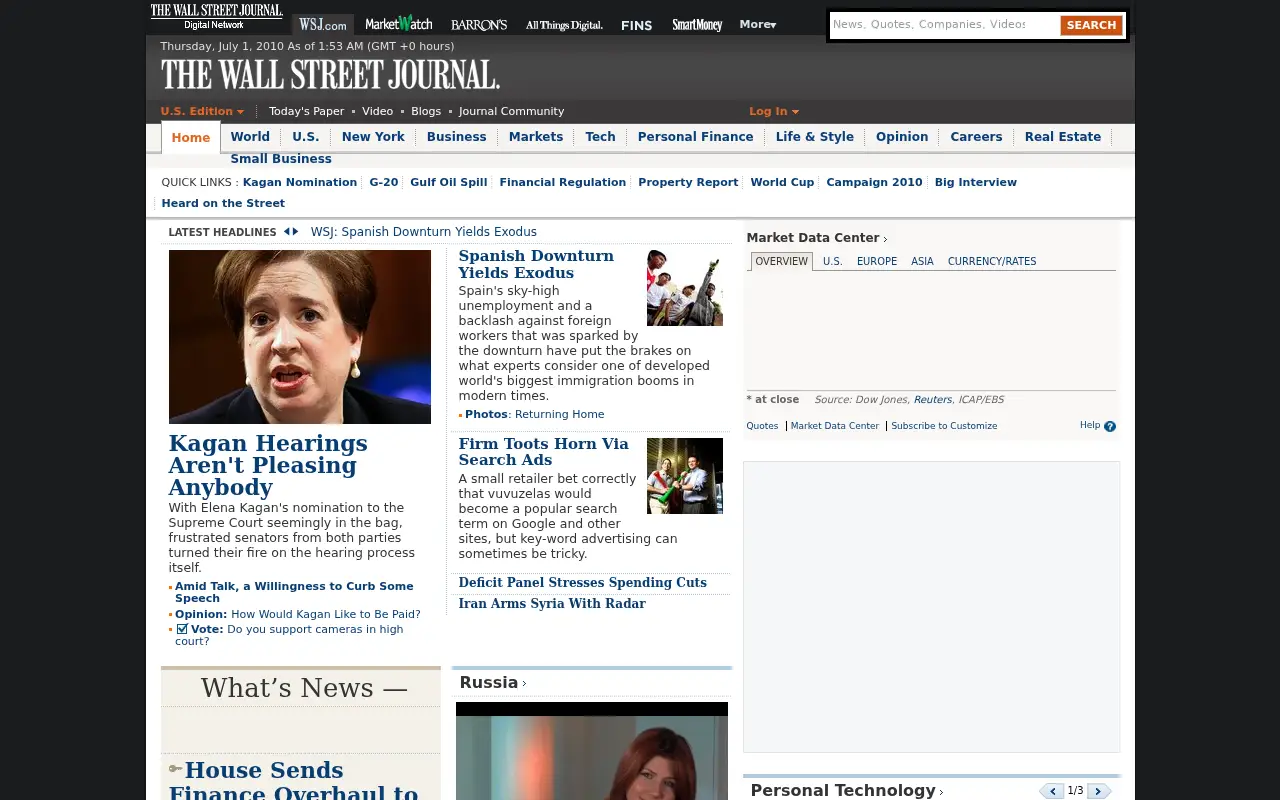Open the Quotes link under market data
Screen dimensions: 1280x800
pos(762,426)
